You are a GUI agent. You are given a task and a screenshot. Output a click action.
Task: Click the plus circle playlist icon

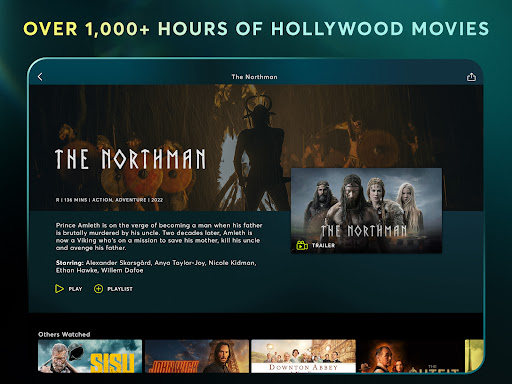tap(98, 289)
